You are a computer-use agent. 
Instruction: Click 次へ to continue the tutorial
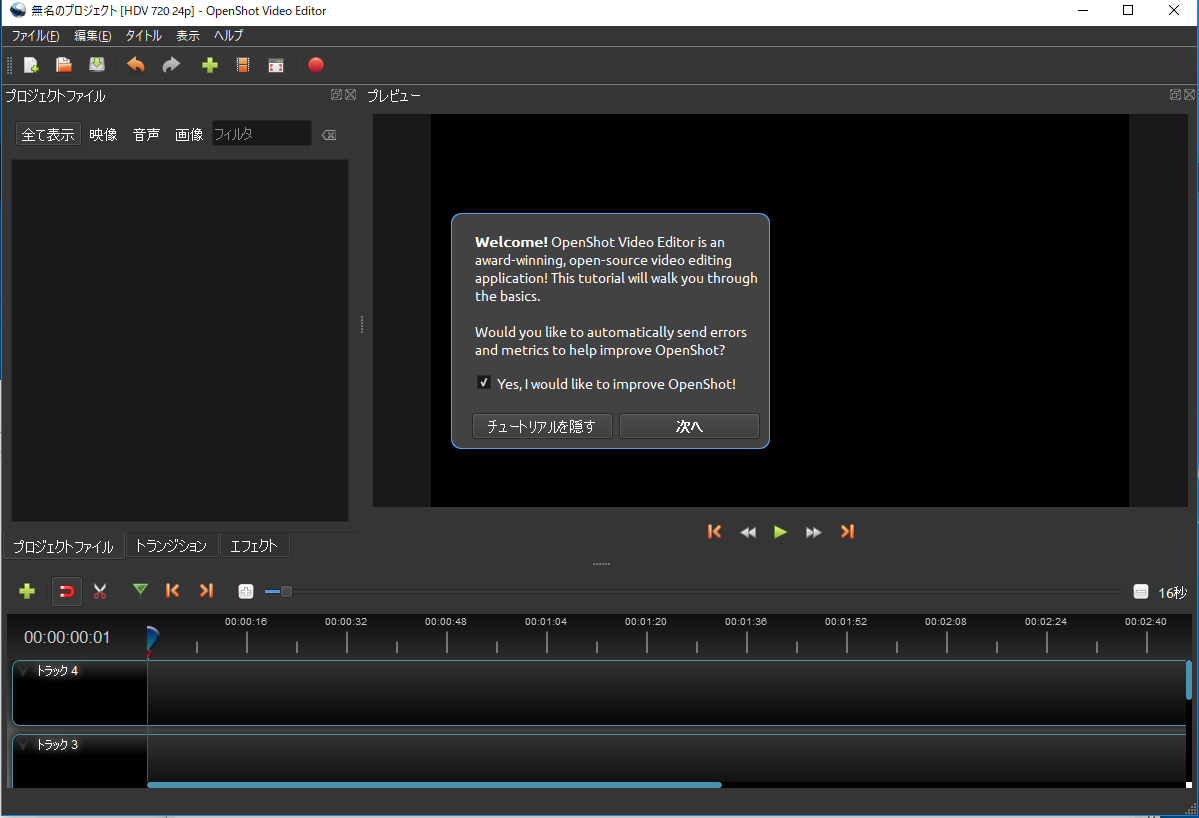689,426
